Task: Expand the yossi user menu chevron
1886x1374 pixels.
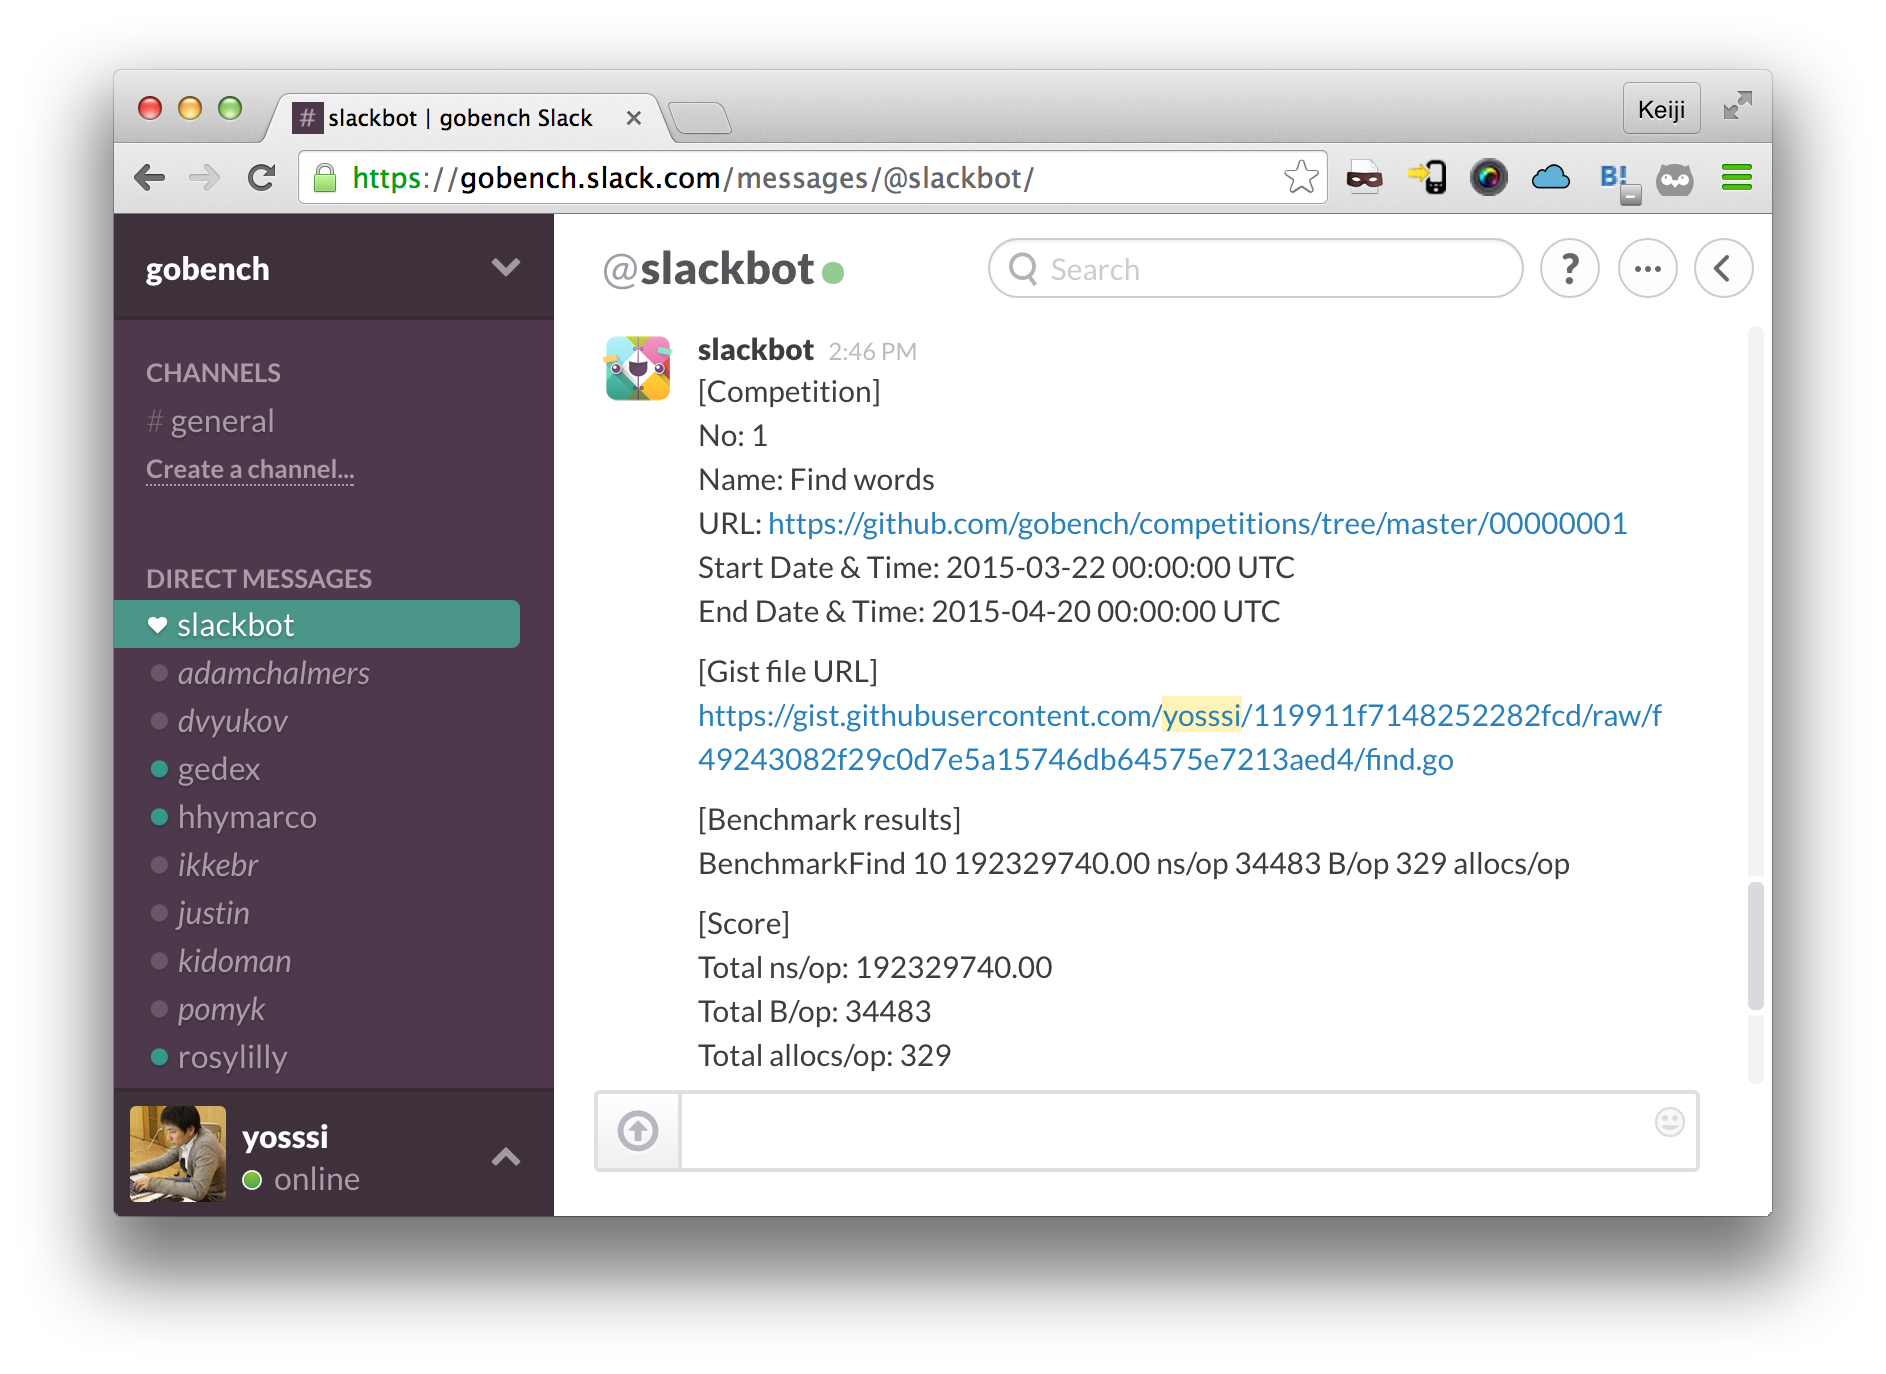Action: 506,1157
